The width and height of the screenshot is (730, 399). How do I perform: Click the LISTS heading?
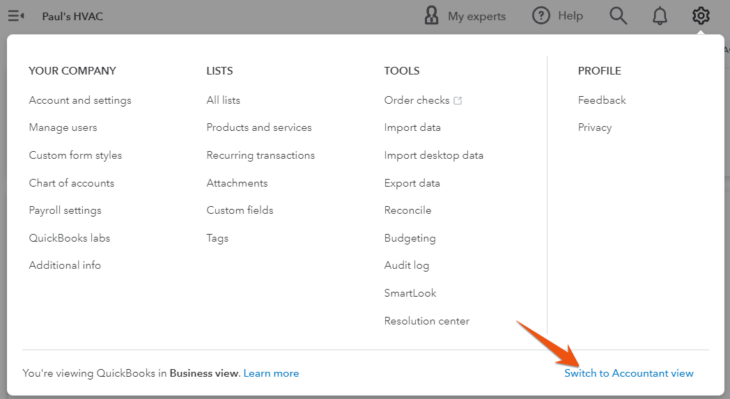(220, 71)
